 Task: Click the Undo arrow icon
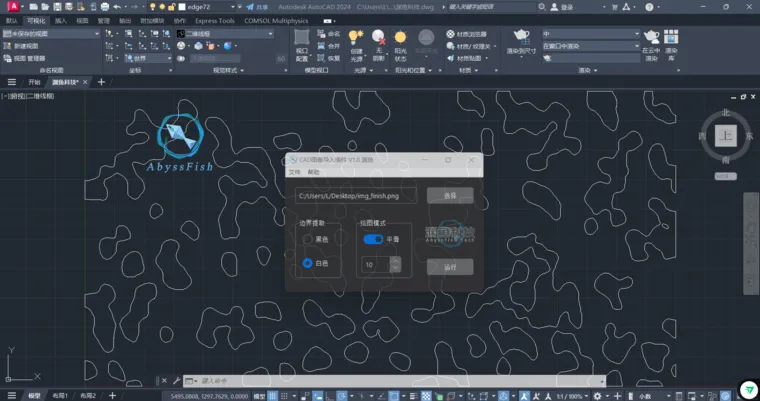pos(117,7)
